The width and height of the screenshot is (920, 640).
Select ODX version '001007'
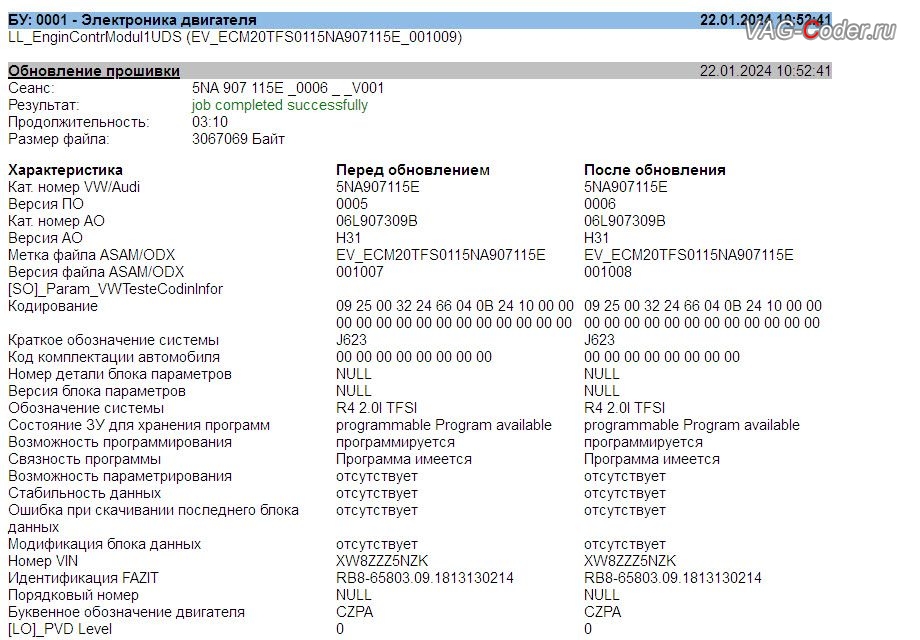click(x=359, y=272)
